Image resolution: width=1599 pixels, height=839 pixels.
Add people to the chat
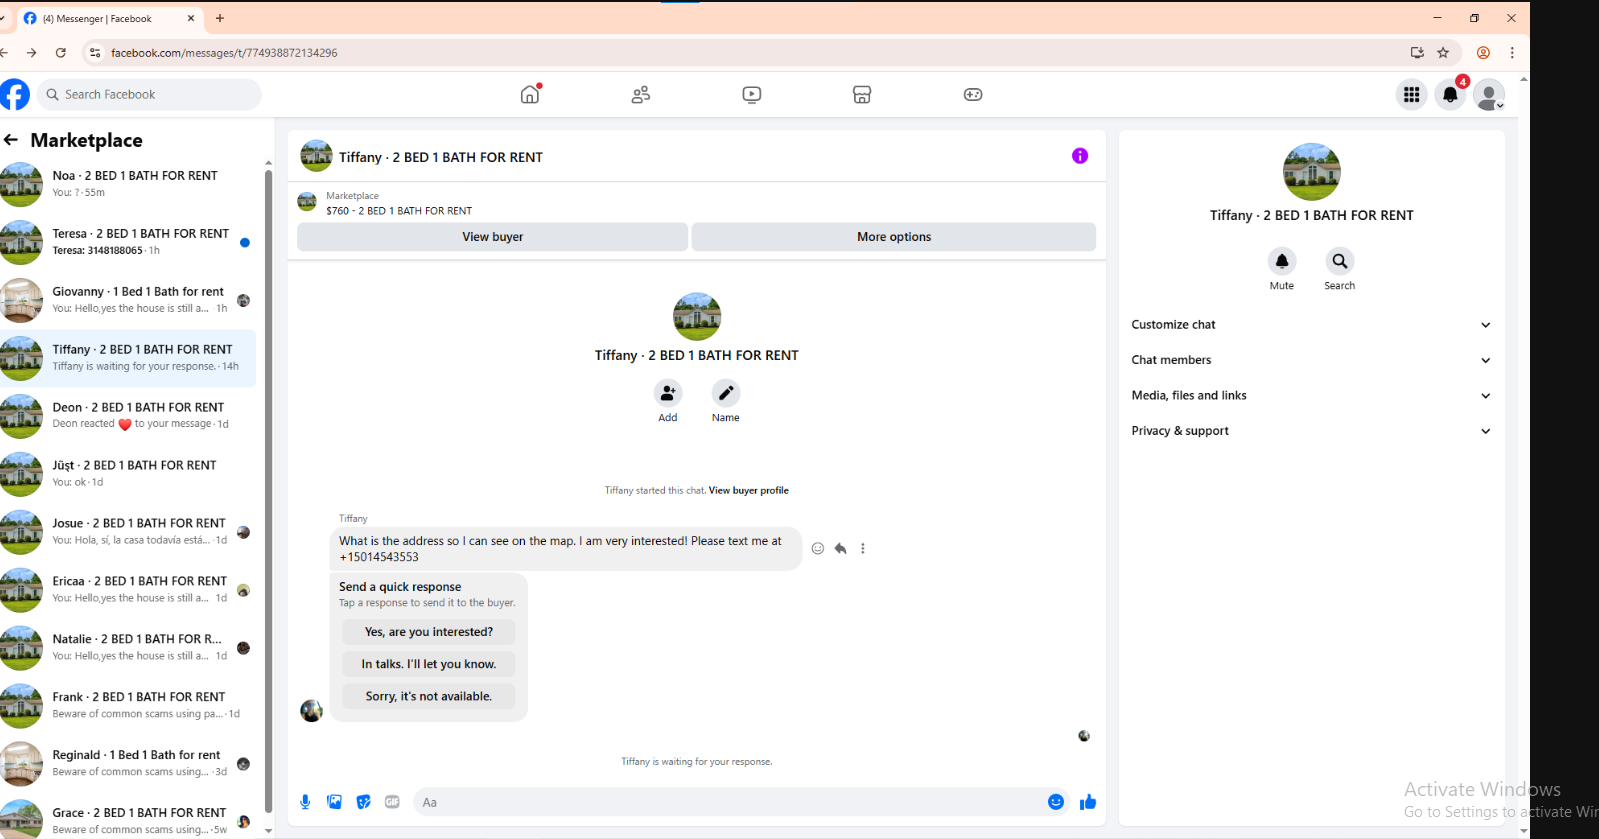point(668,393)
